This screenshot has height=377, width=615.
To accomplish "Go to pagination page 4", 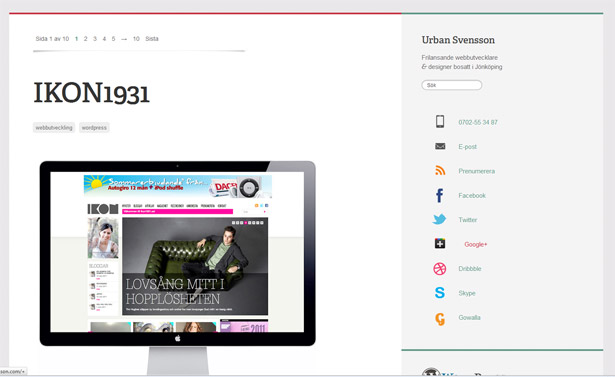I will (104, 39).
